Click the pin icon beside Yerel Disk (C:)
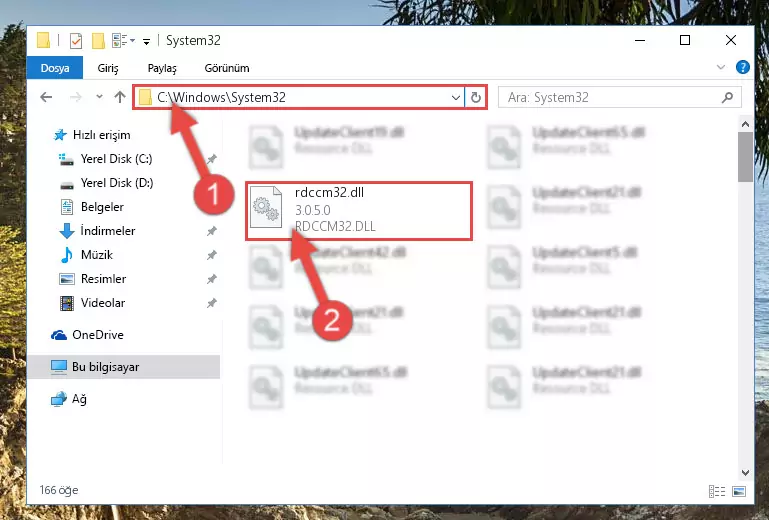This screenshot has width=769, height=520. 211,159
